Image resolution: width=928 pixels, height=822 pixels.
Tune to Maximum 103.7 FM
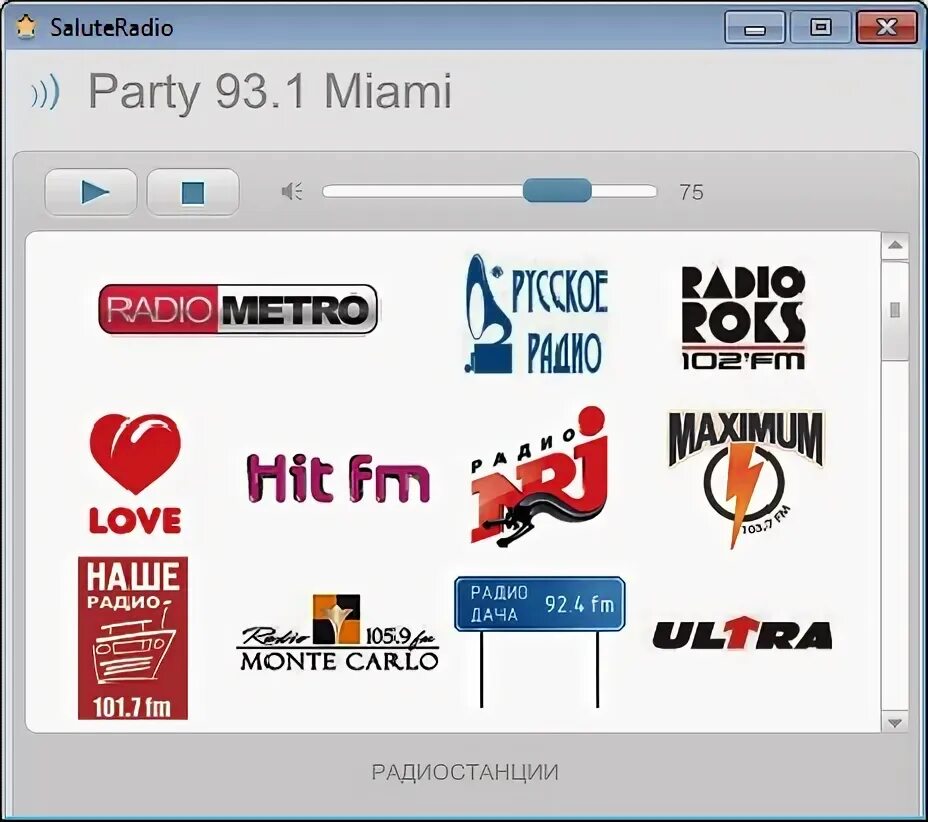746,479
